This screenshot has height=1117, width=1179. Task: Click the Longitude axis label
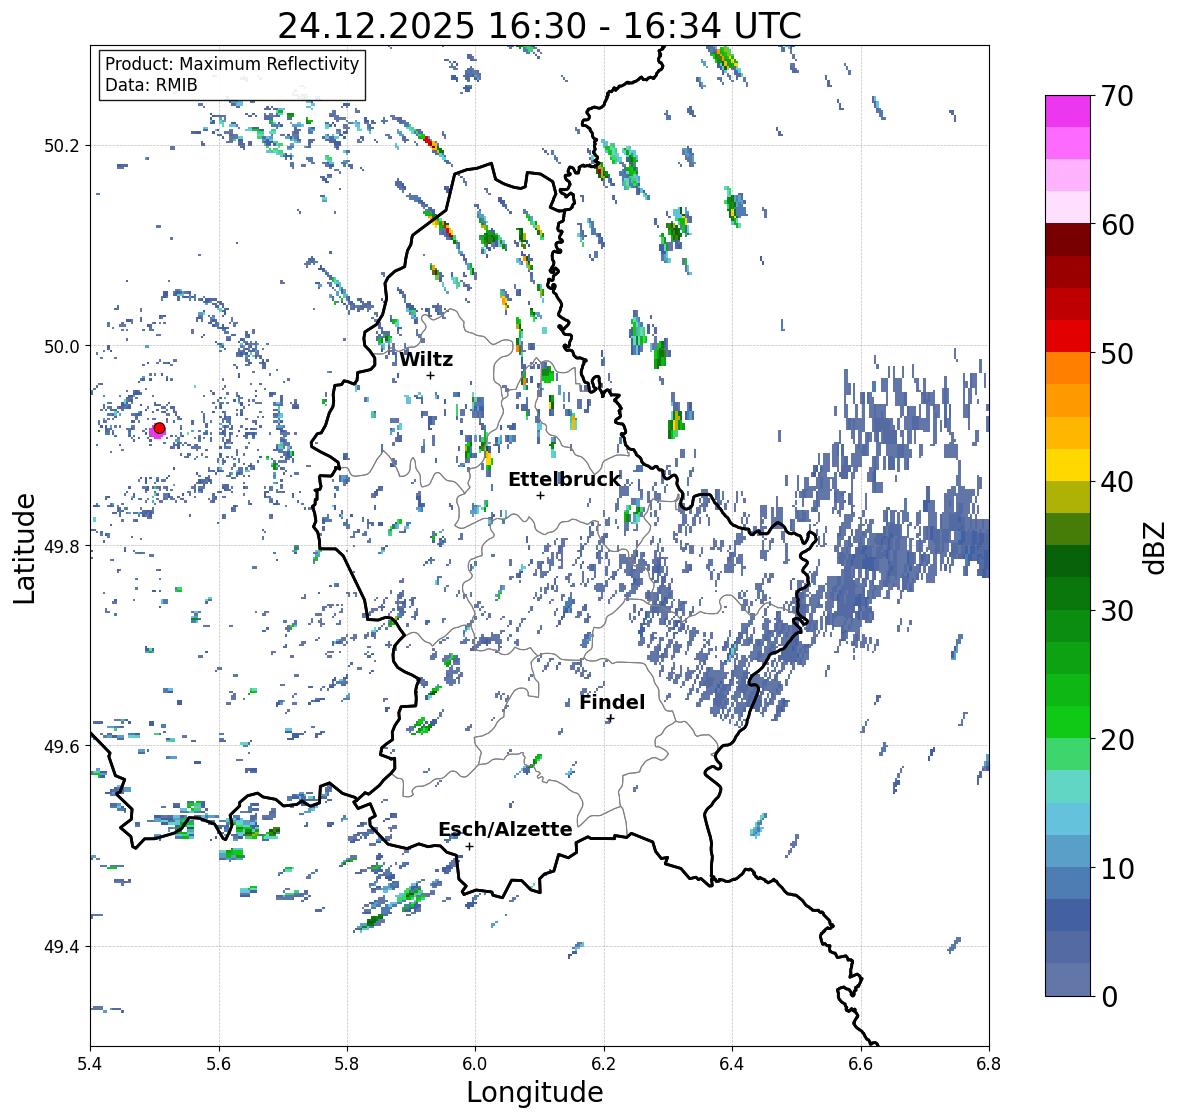click(x=535, y=1091)
